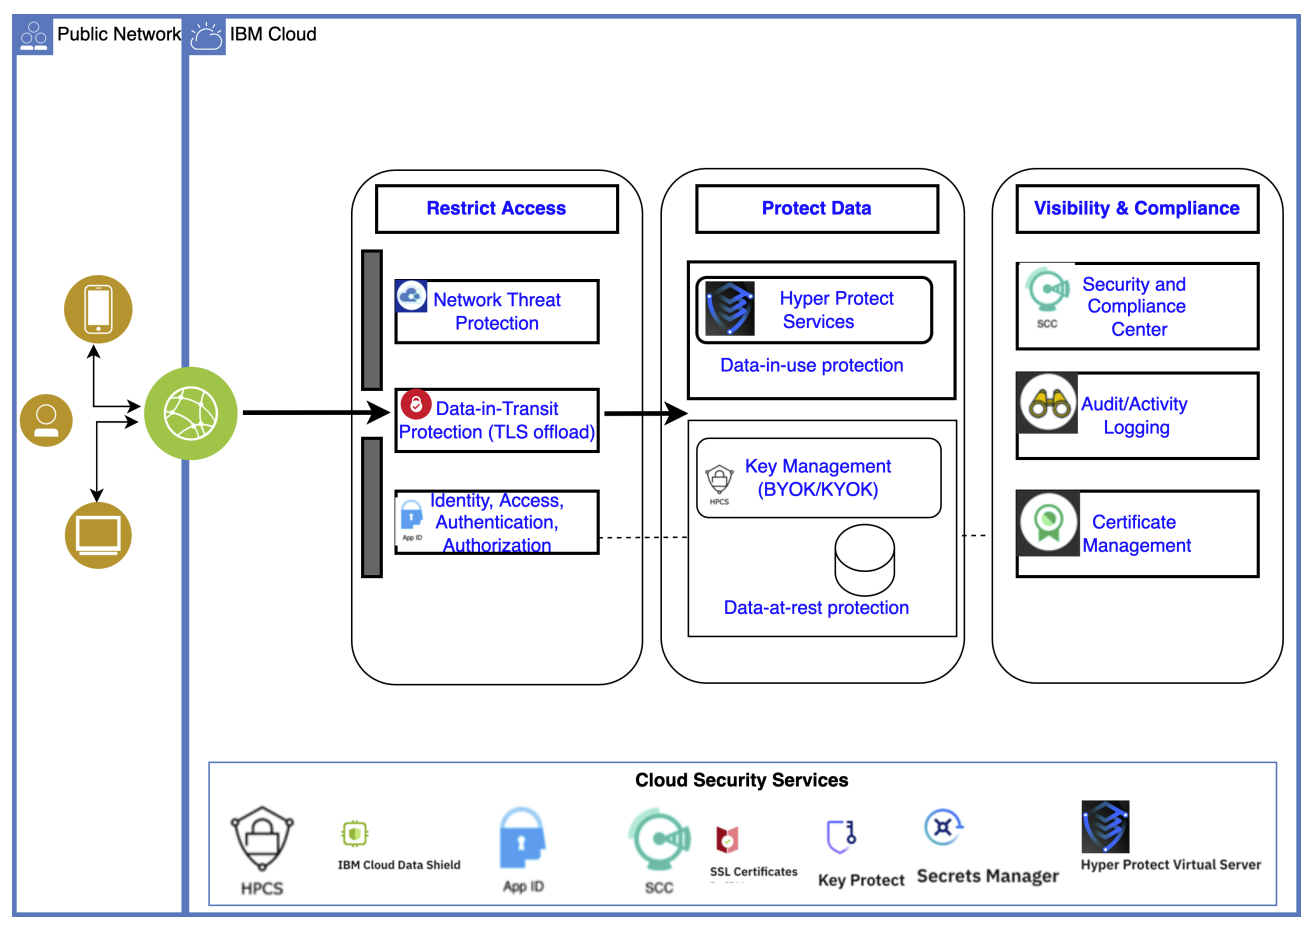Click the Security and Compliance Center text

click(x=1136, y=307)
